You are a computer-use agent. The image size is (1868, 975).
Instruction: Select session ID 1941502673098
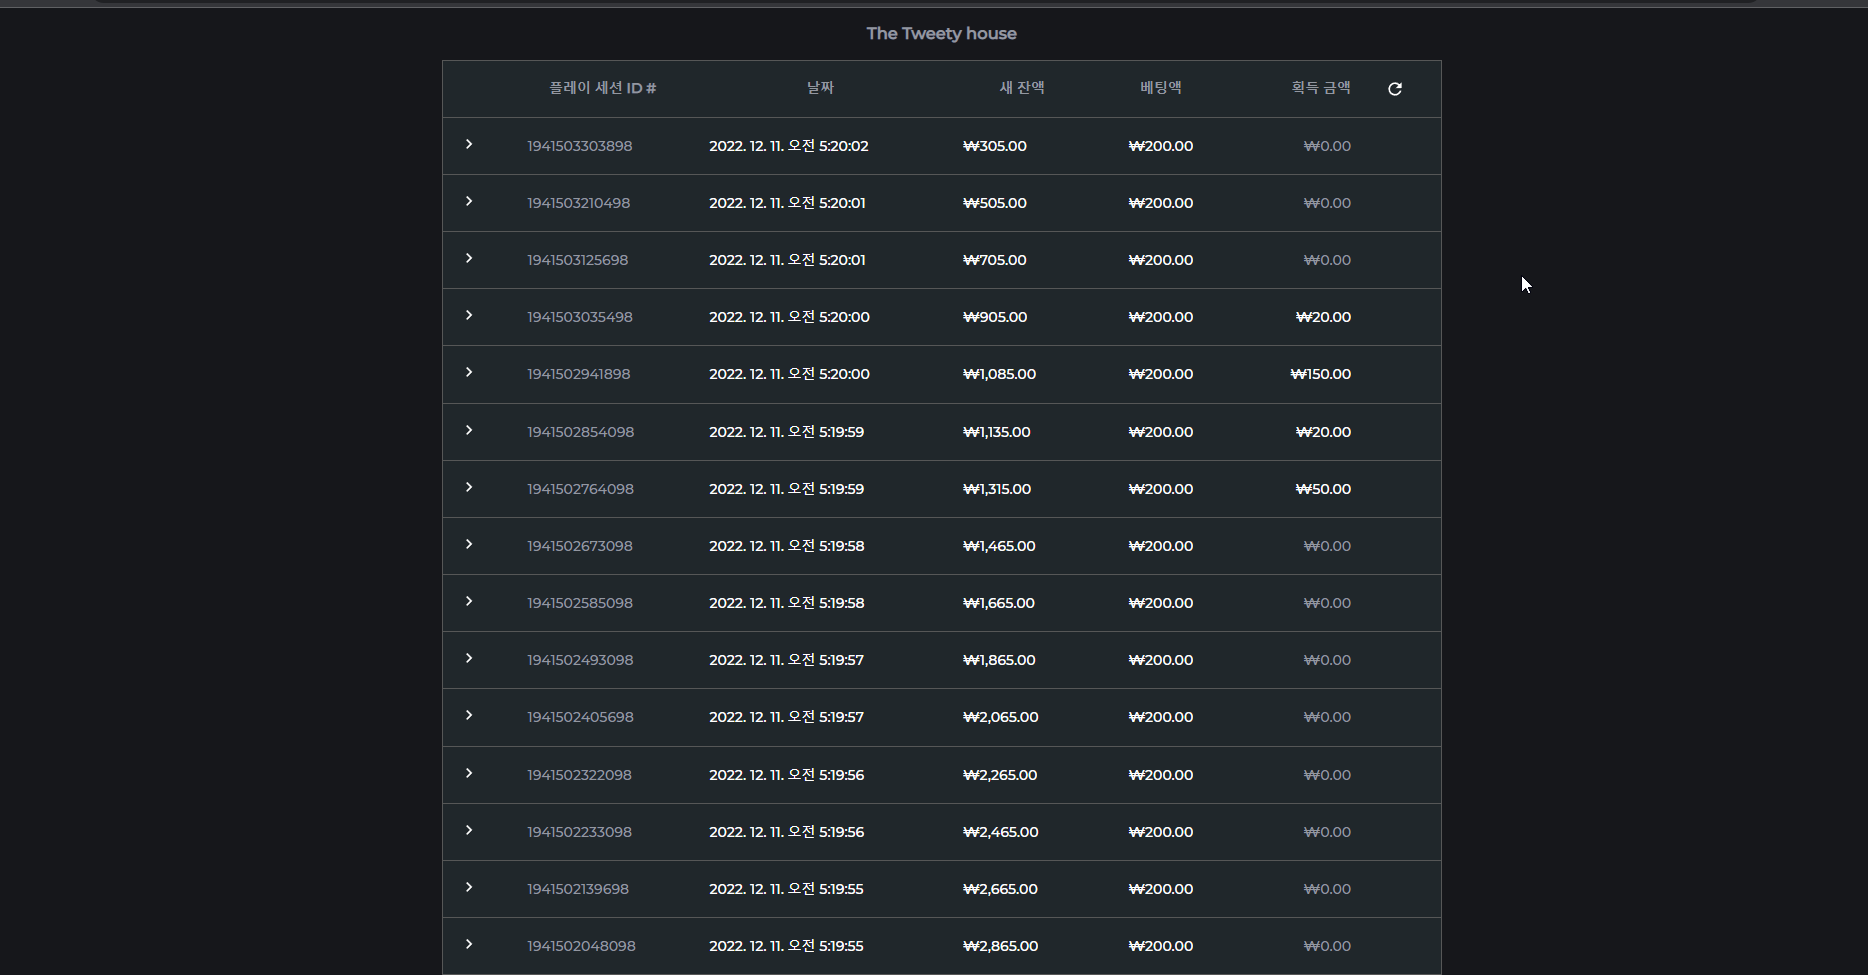coord(580,546)
